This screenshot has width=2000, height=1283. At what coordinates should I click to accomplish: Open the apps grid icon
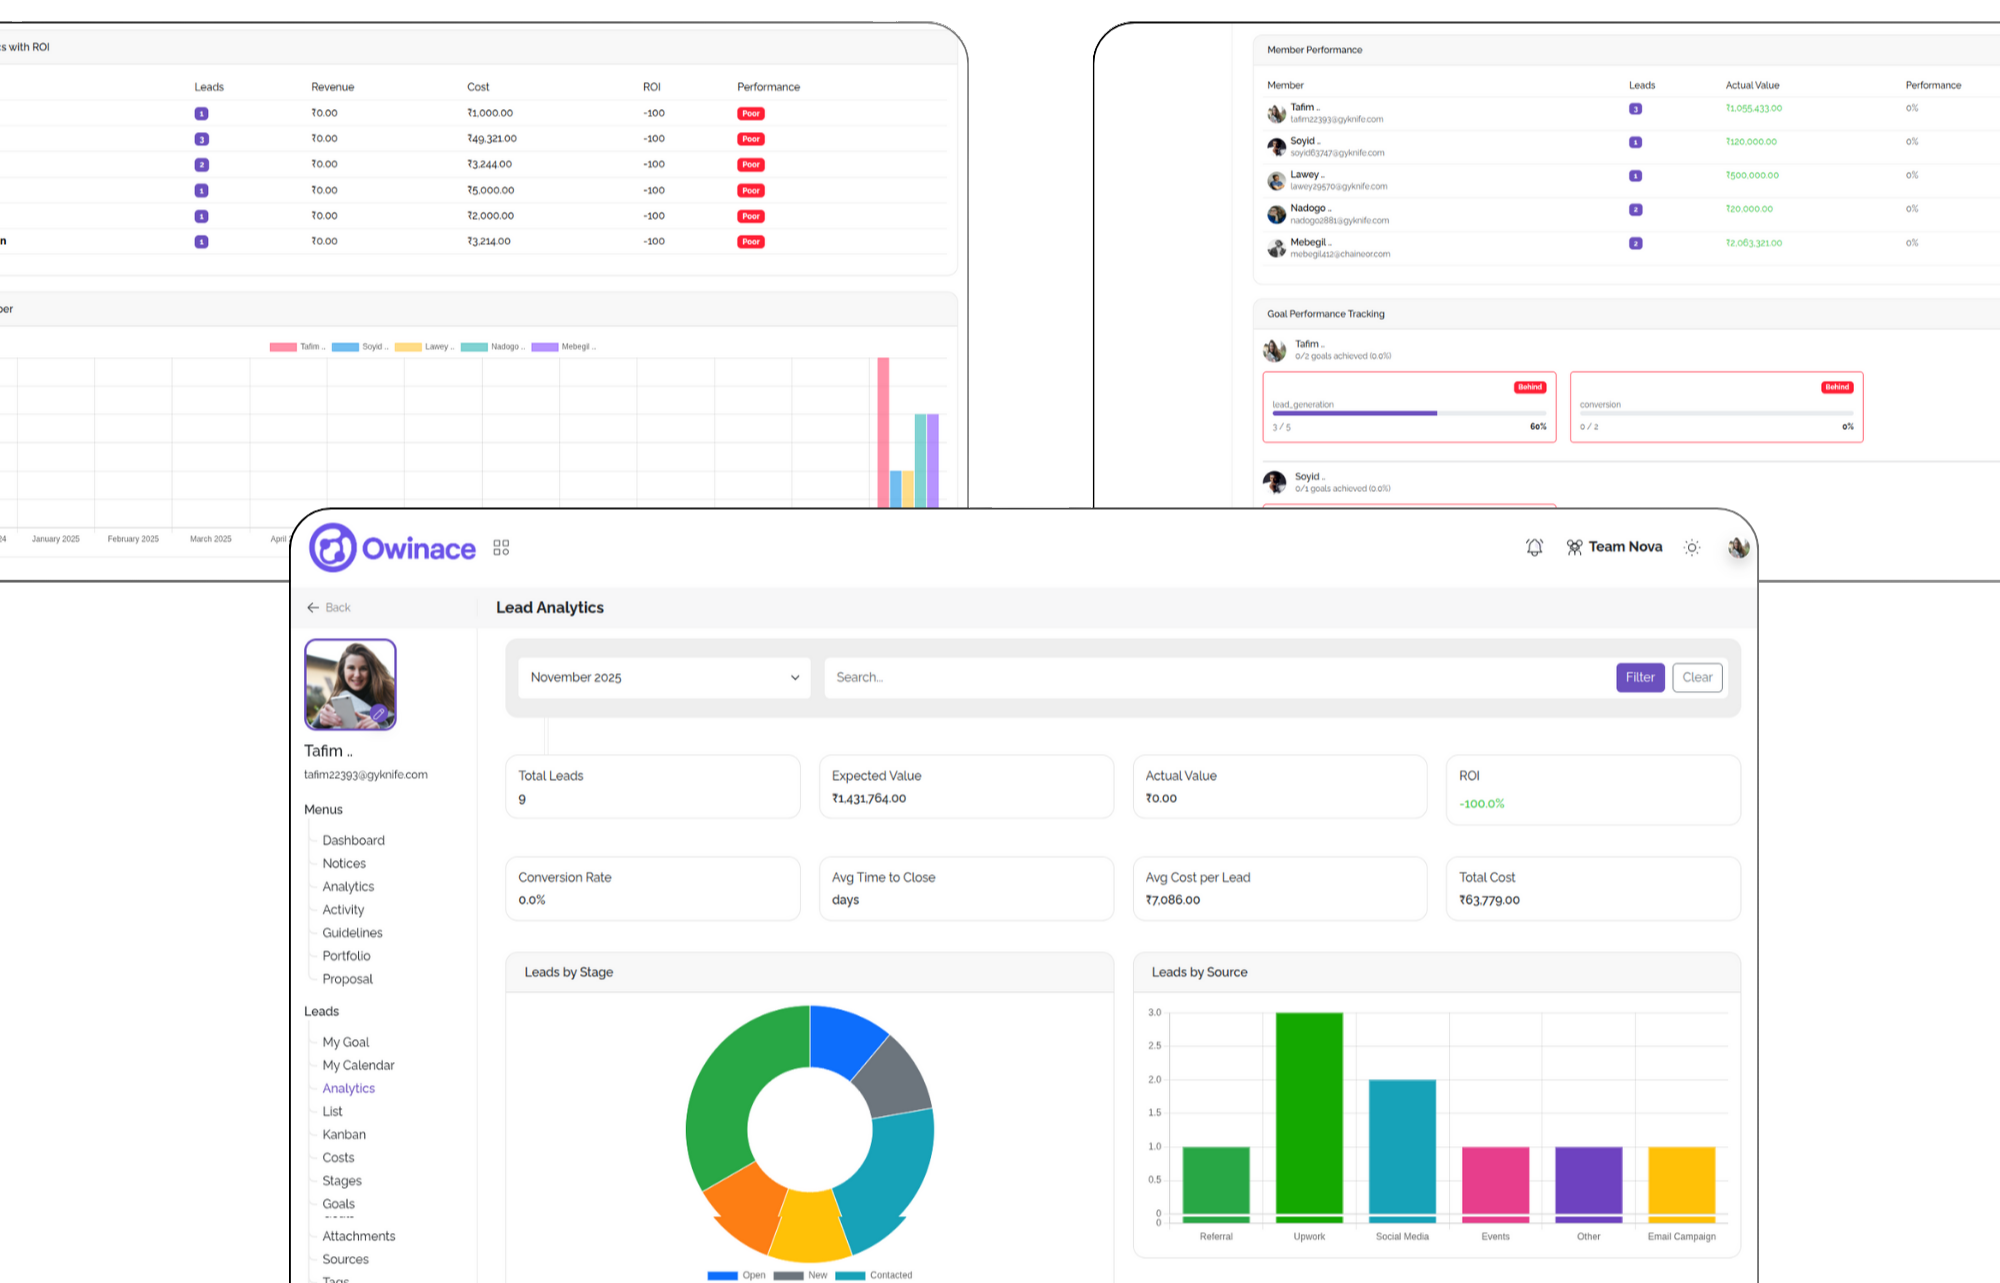click(501, 548)
